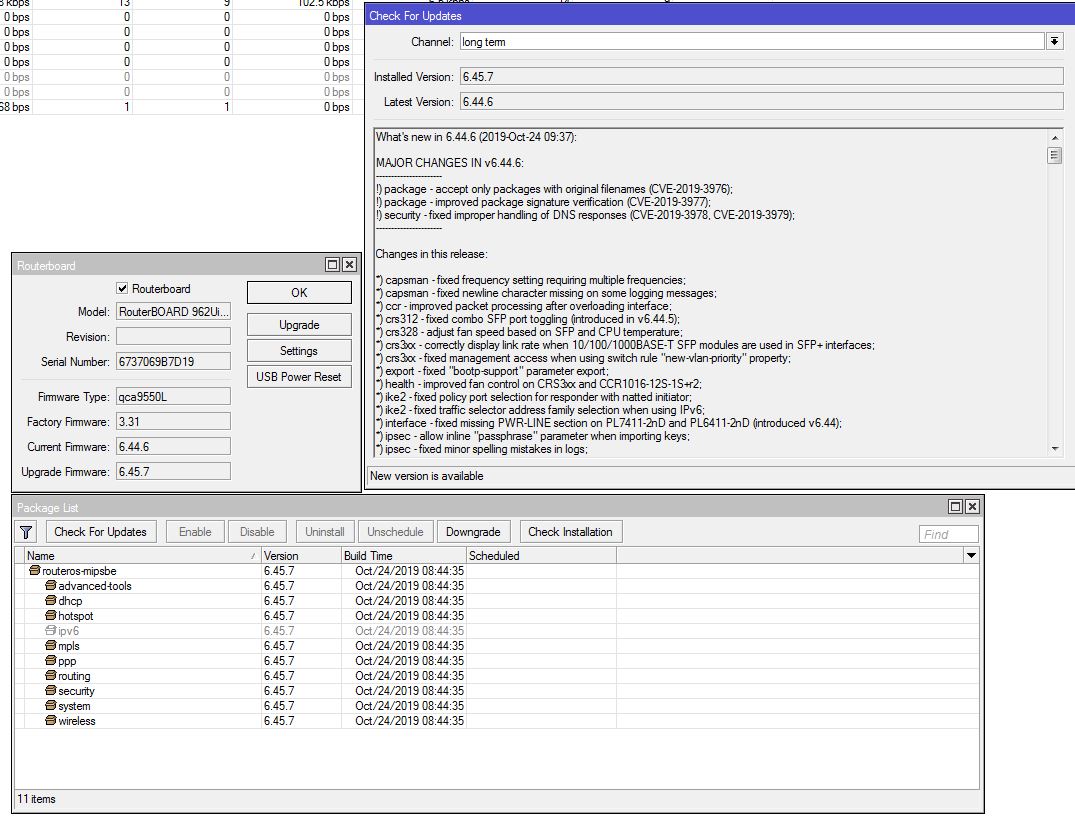
Task: Open the Package List filter funnel icon
Action: (x=26, y=532)
